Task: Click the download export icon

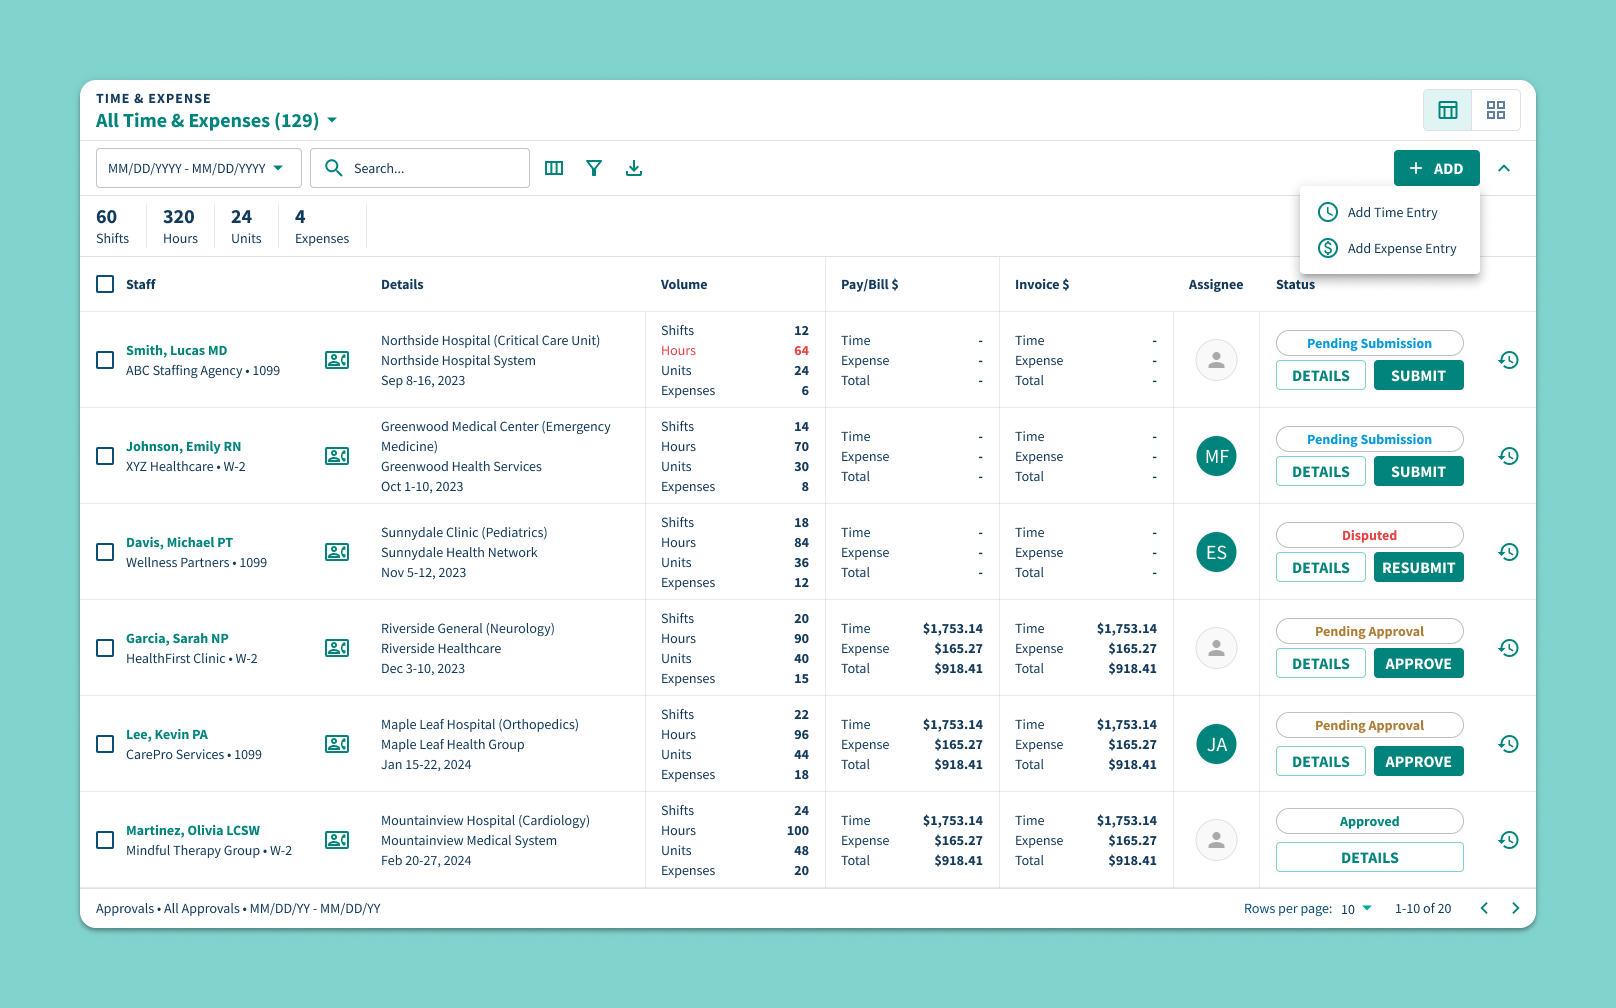Action: (634, 168)
